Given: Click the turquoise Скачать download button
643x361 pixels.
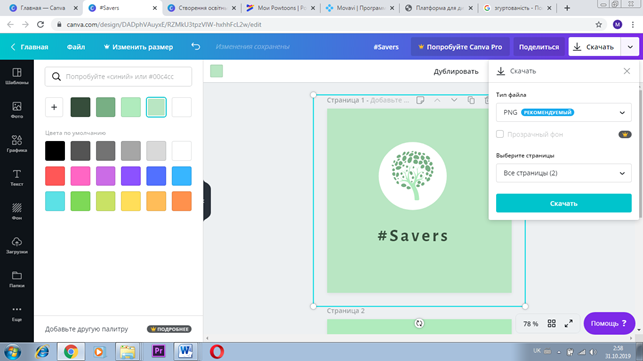Looking at the screenshot, I should (x=563, y=203).
